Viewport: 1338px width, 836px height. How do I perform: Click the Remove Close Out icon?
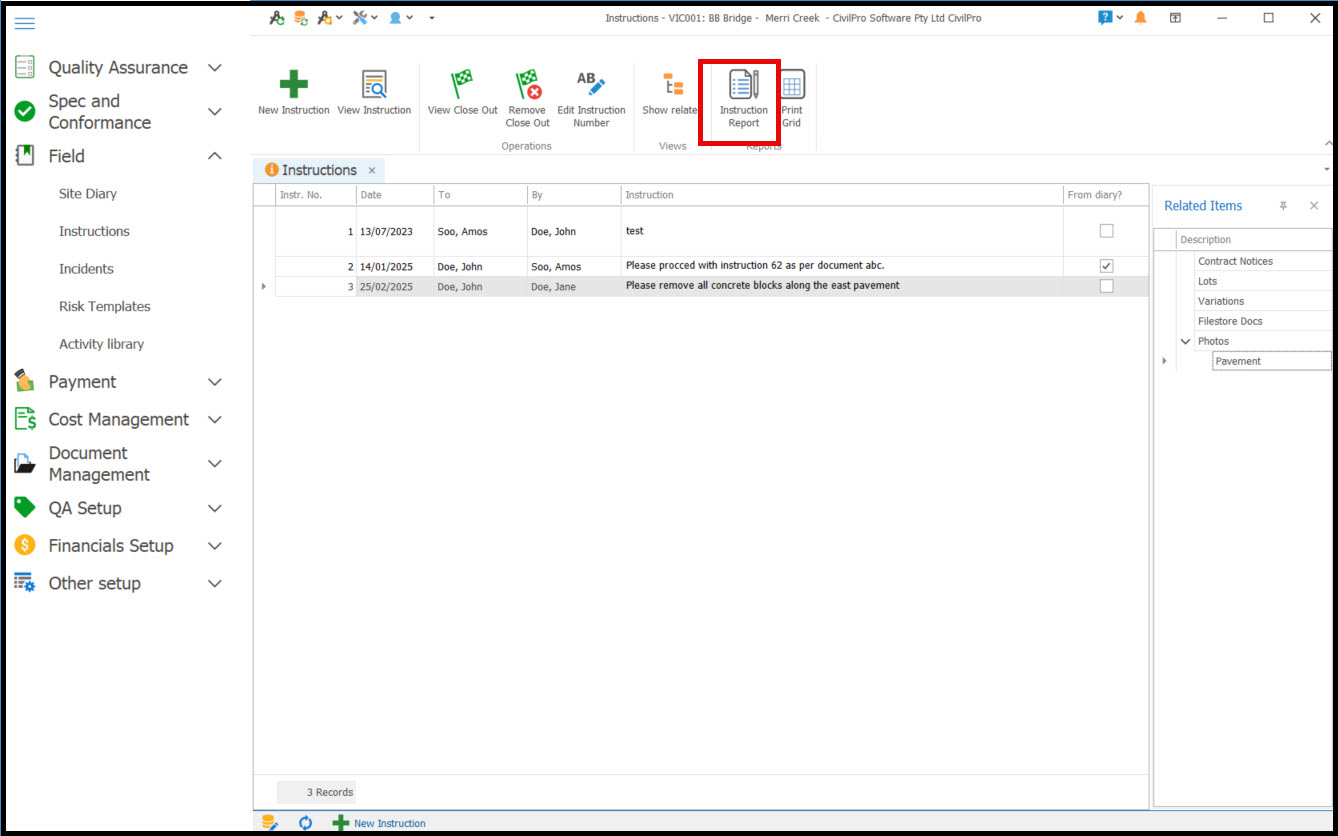pyautogui.click(x=527, y=87)
